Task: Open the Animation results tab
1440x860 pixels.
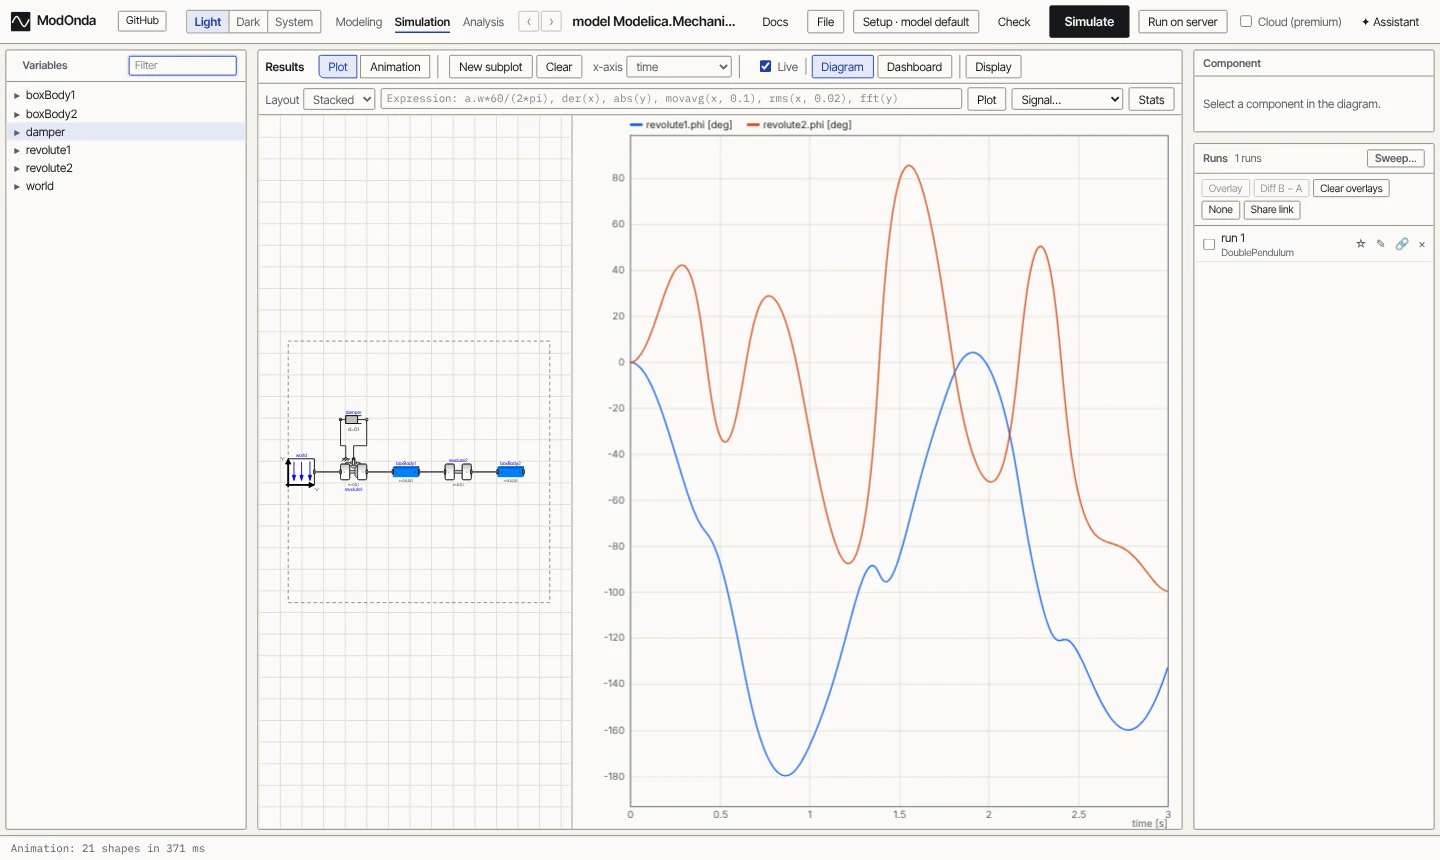Action: click(395, 67)
